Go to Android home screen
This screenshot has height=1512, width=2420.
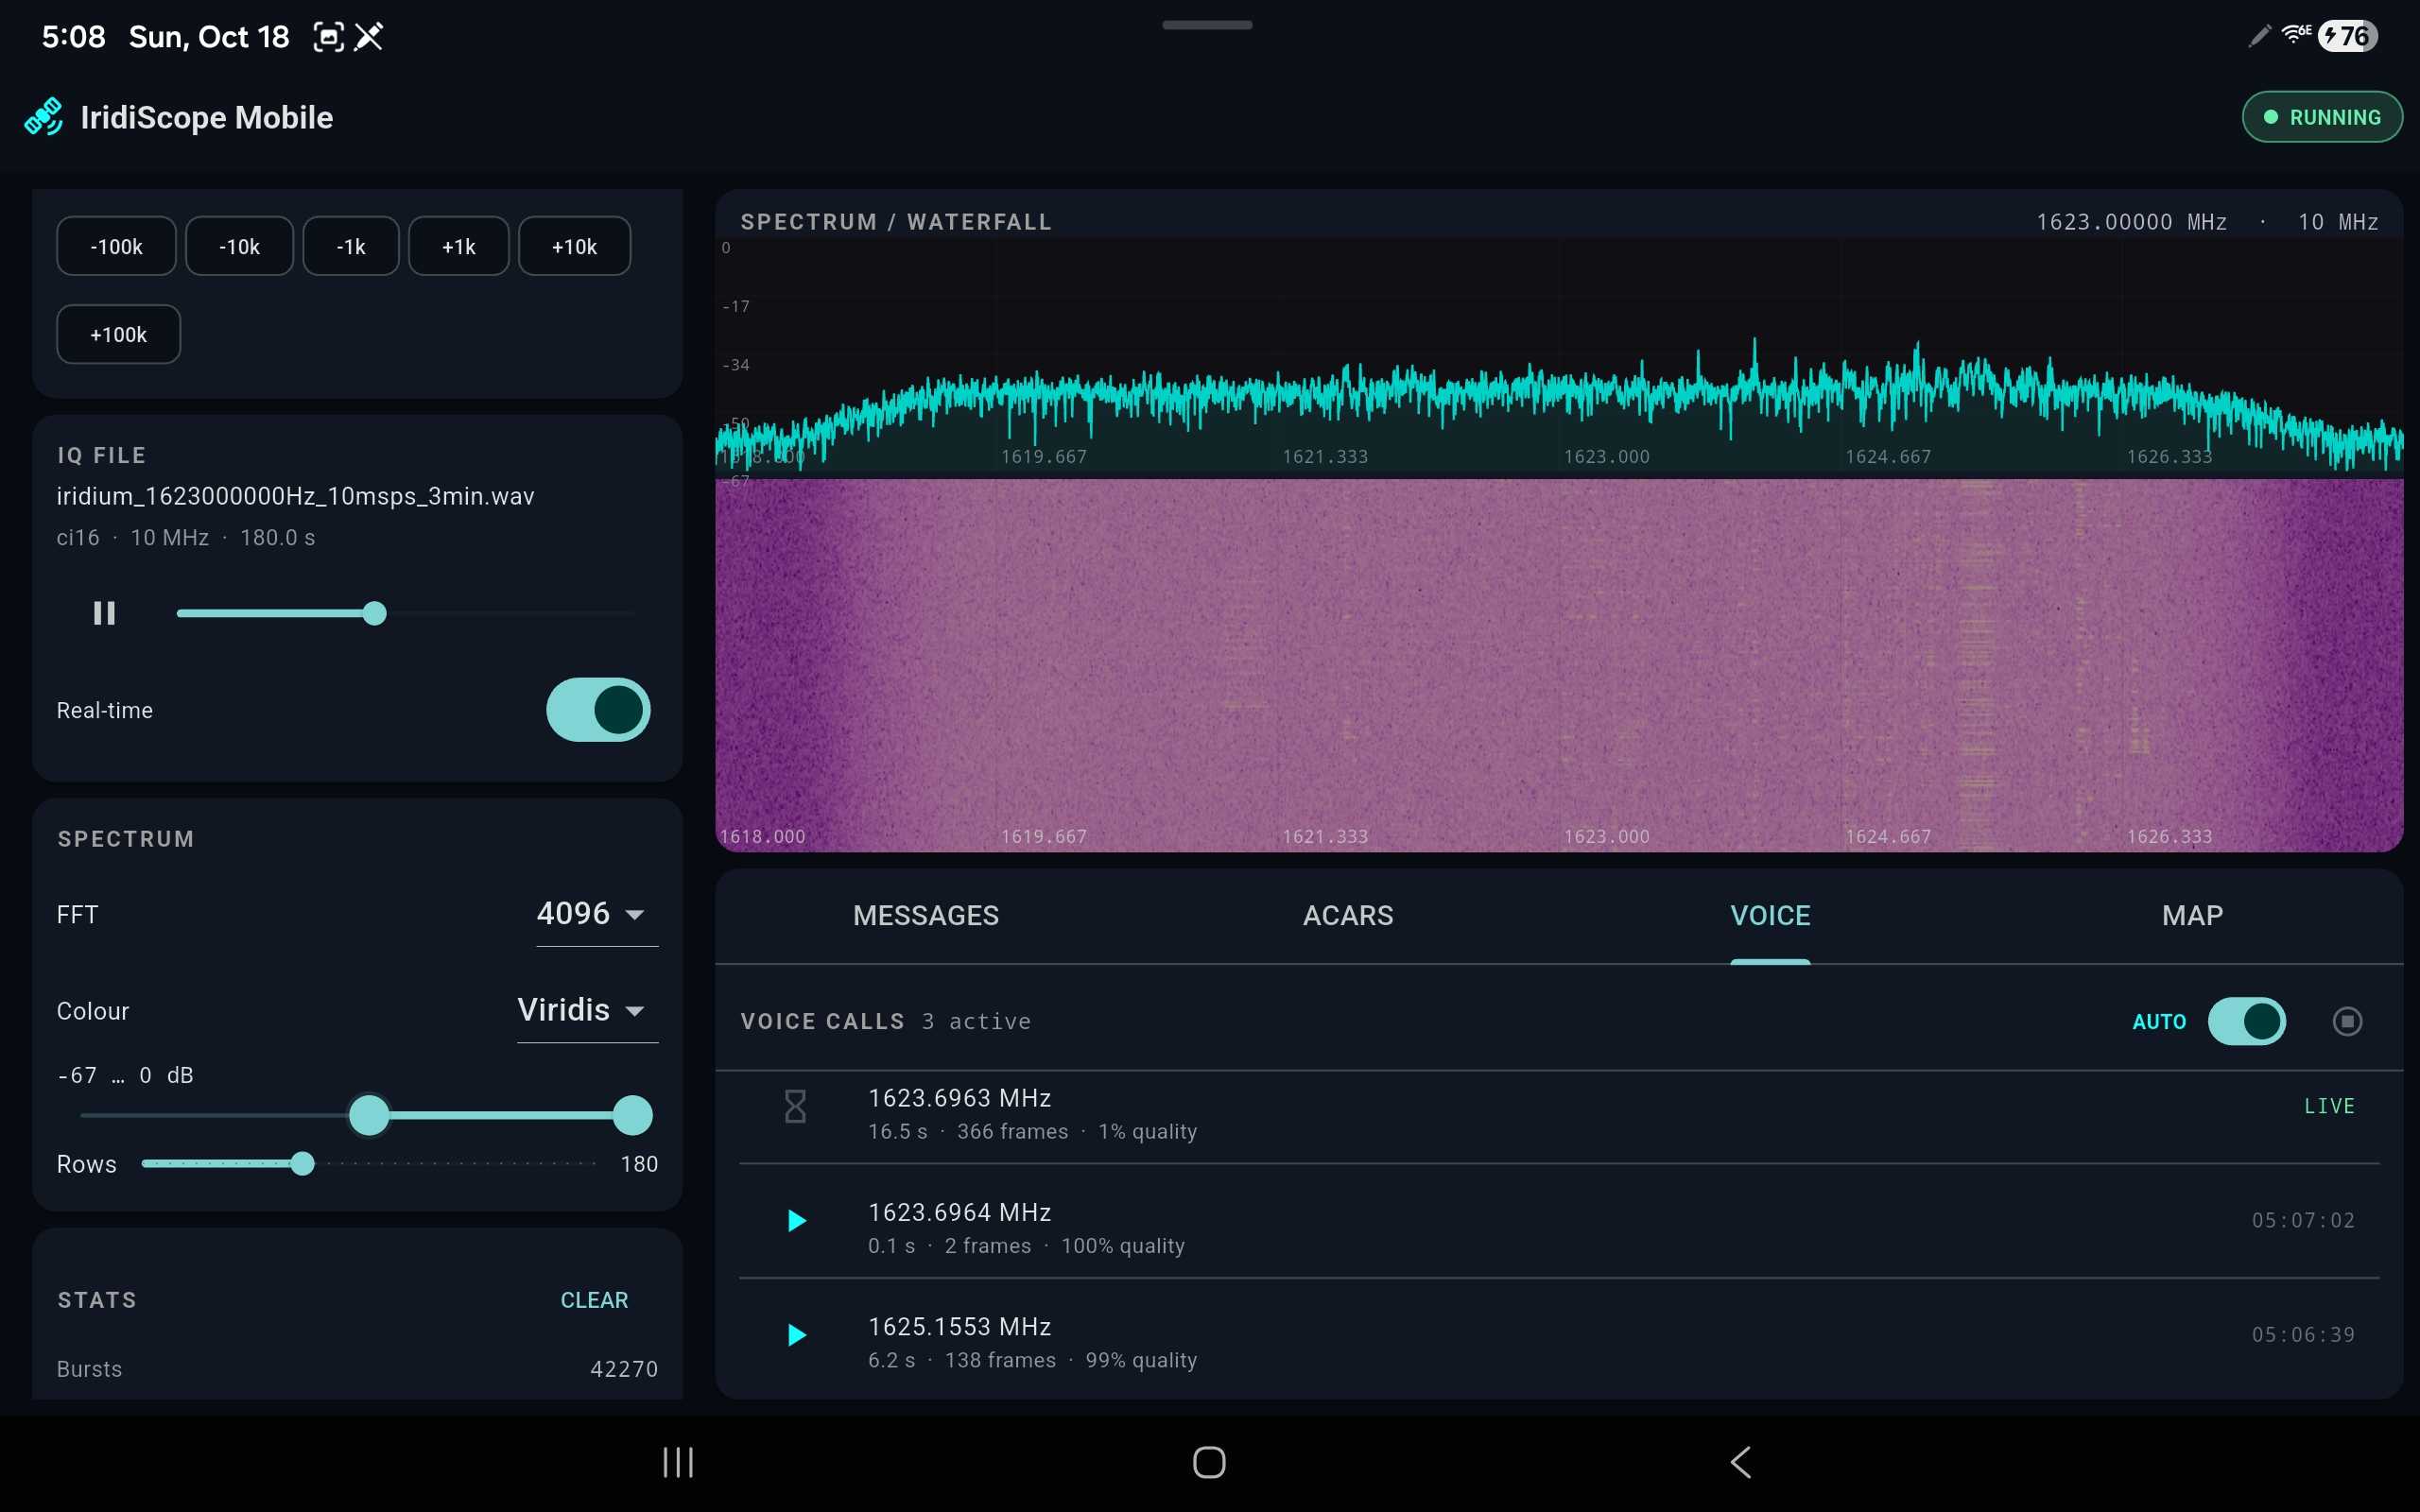click(x=1209, y=1462)
